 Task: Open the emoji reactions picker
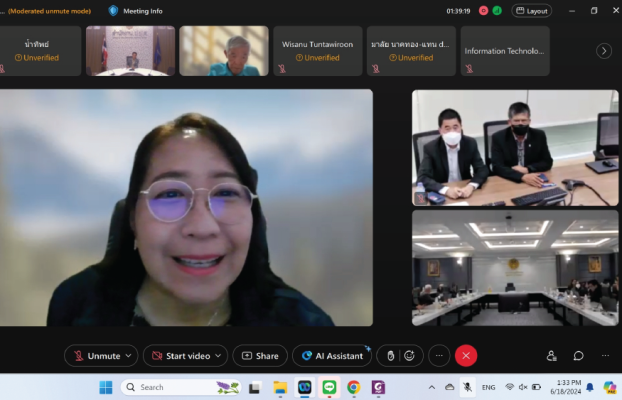pyautogui.click(x=409, y=356)
